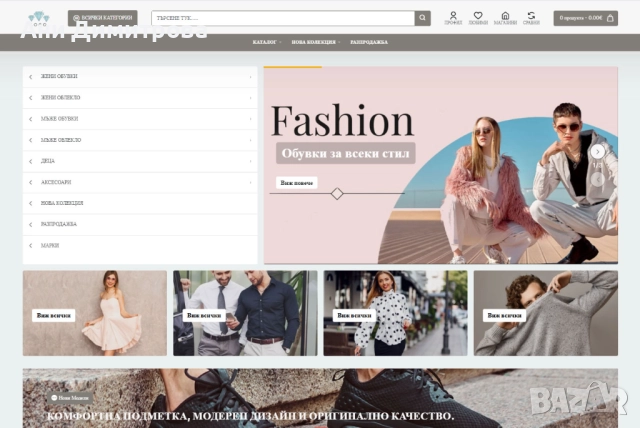Expand the arrow on МЪЖЕ ОБУВКИ row
Screen dimensions: 640x428
click(251, 119)
